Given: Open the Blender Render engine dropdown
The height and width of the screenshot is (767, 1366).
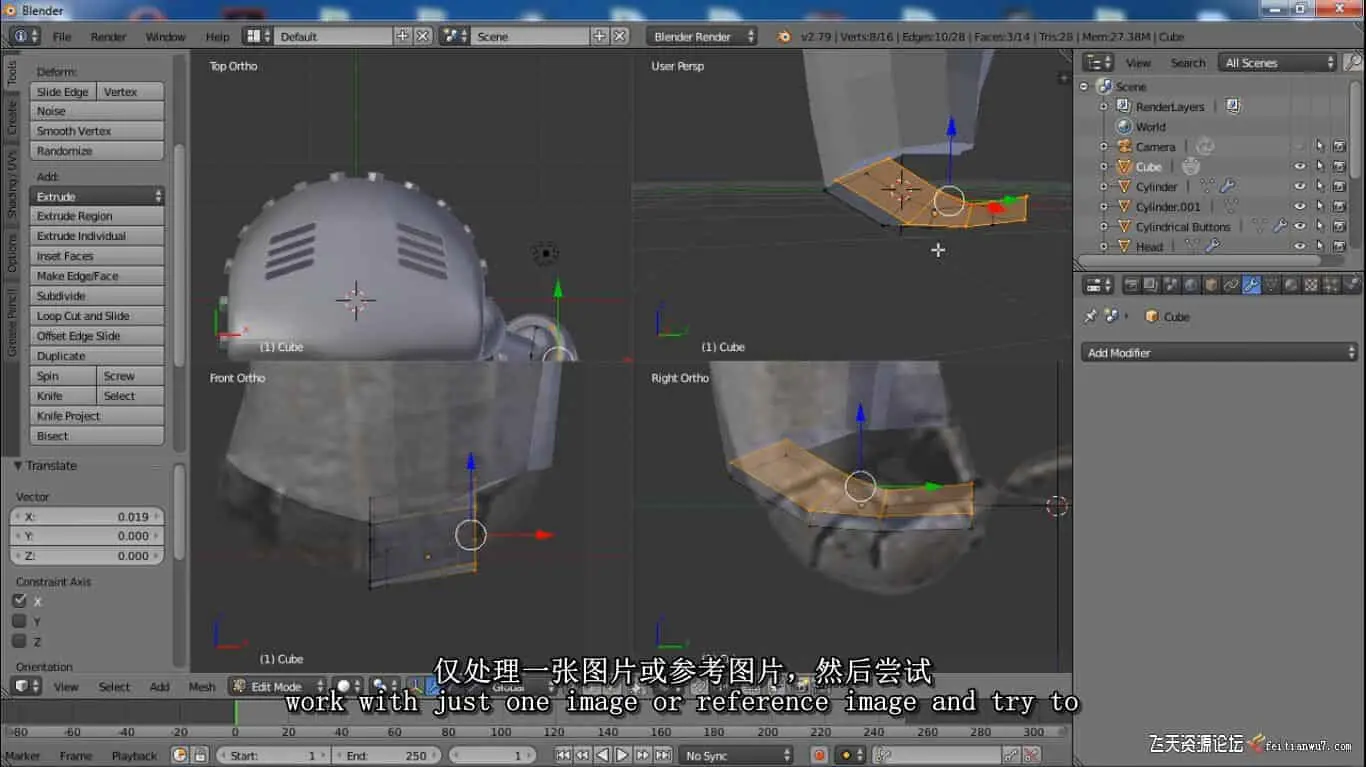Looking at the screenshot, I should point(703,36).
